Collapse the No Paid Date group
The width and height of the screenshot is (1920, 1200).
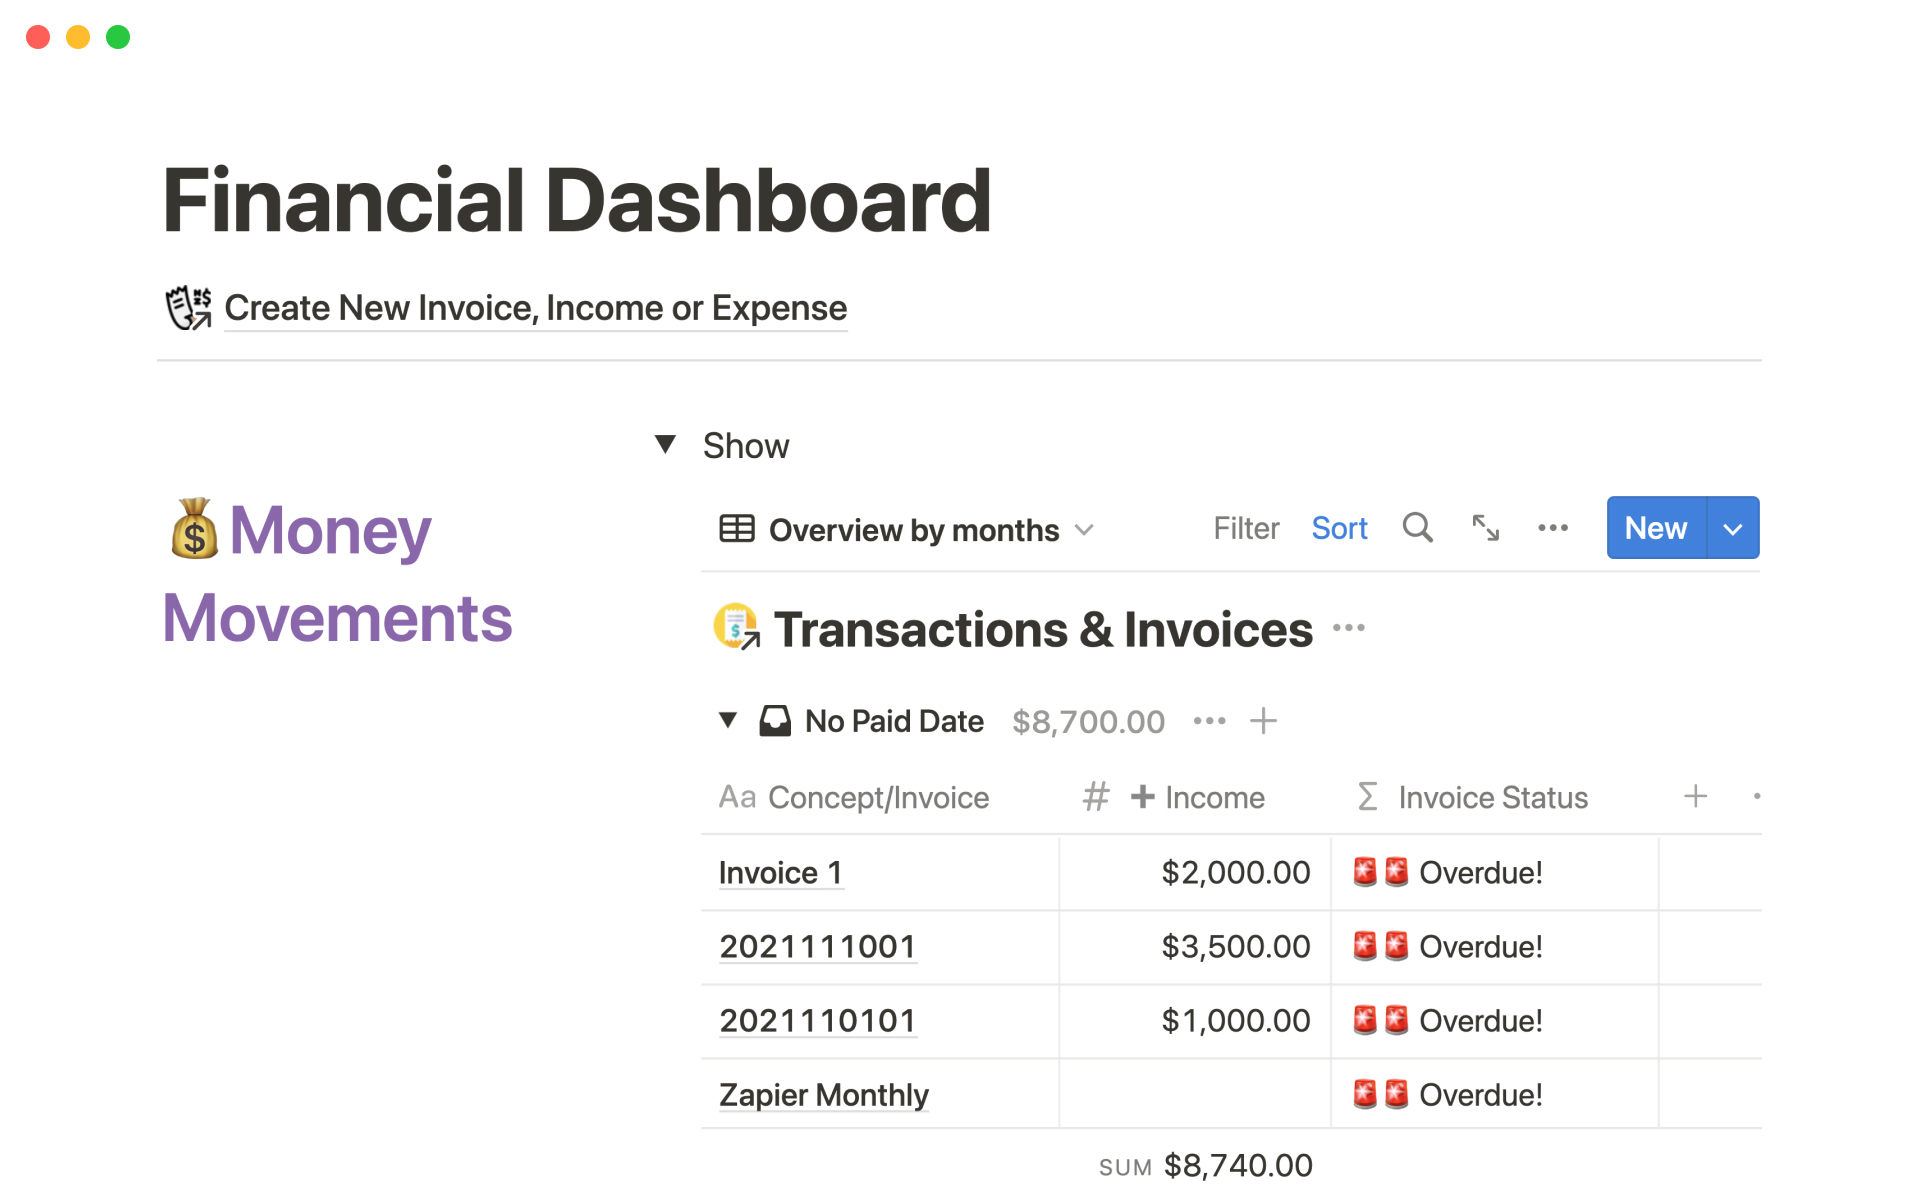coord(728,720)
